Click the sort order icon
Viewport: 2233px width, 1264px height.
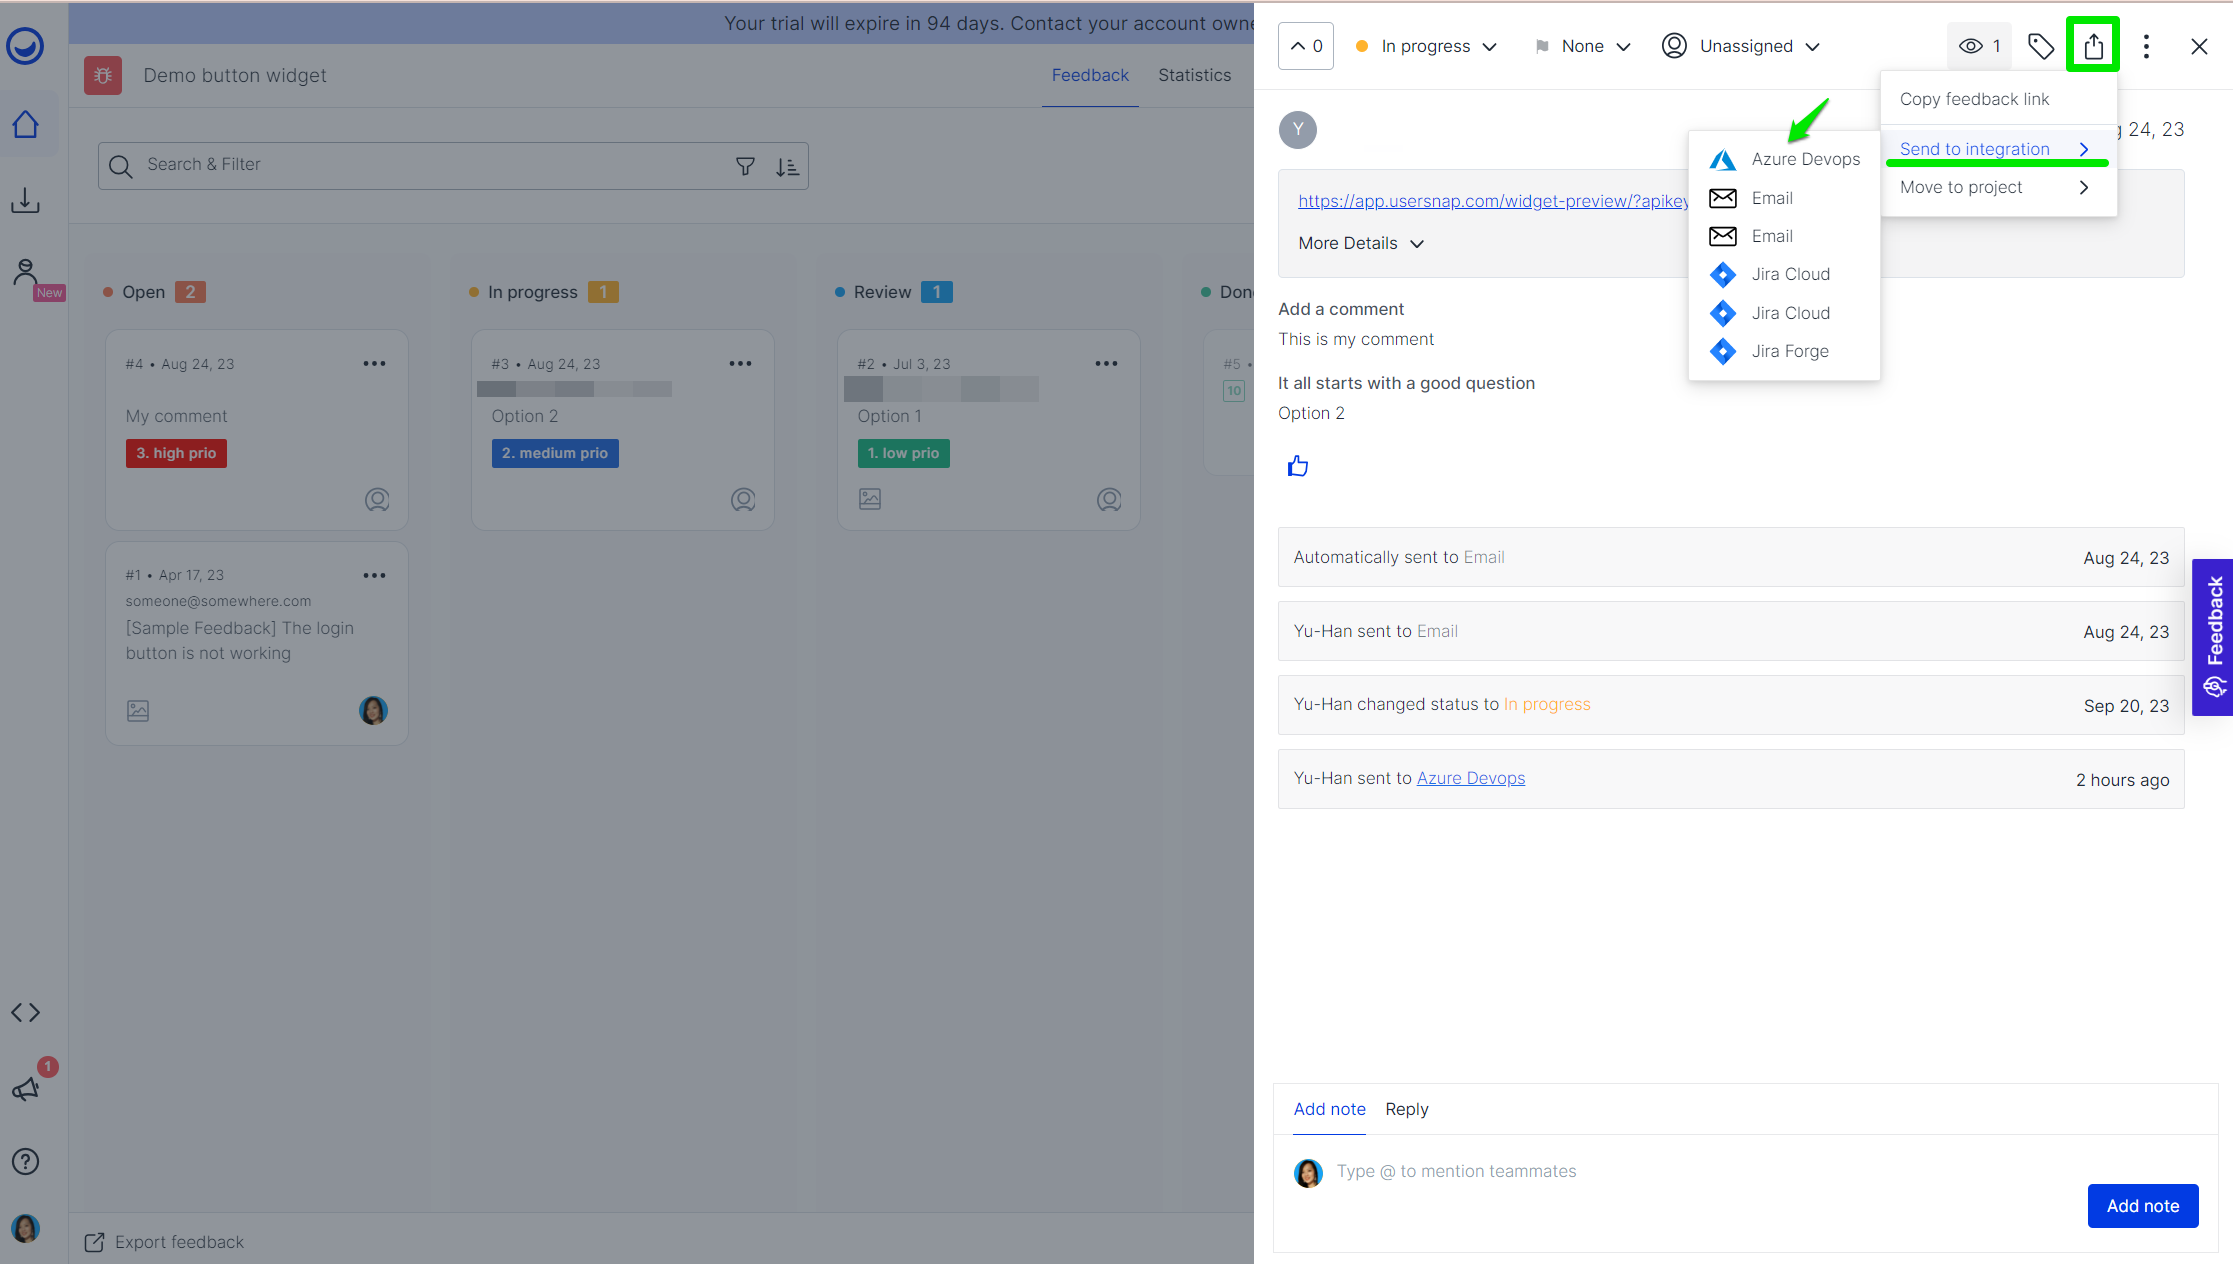tap(787, 166)
